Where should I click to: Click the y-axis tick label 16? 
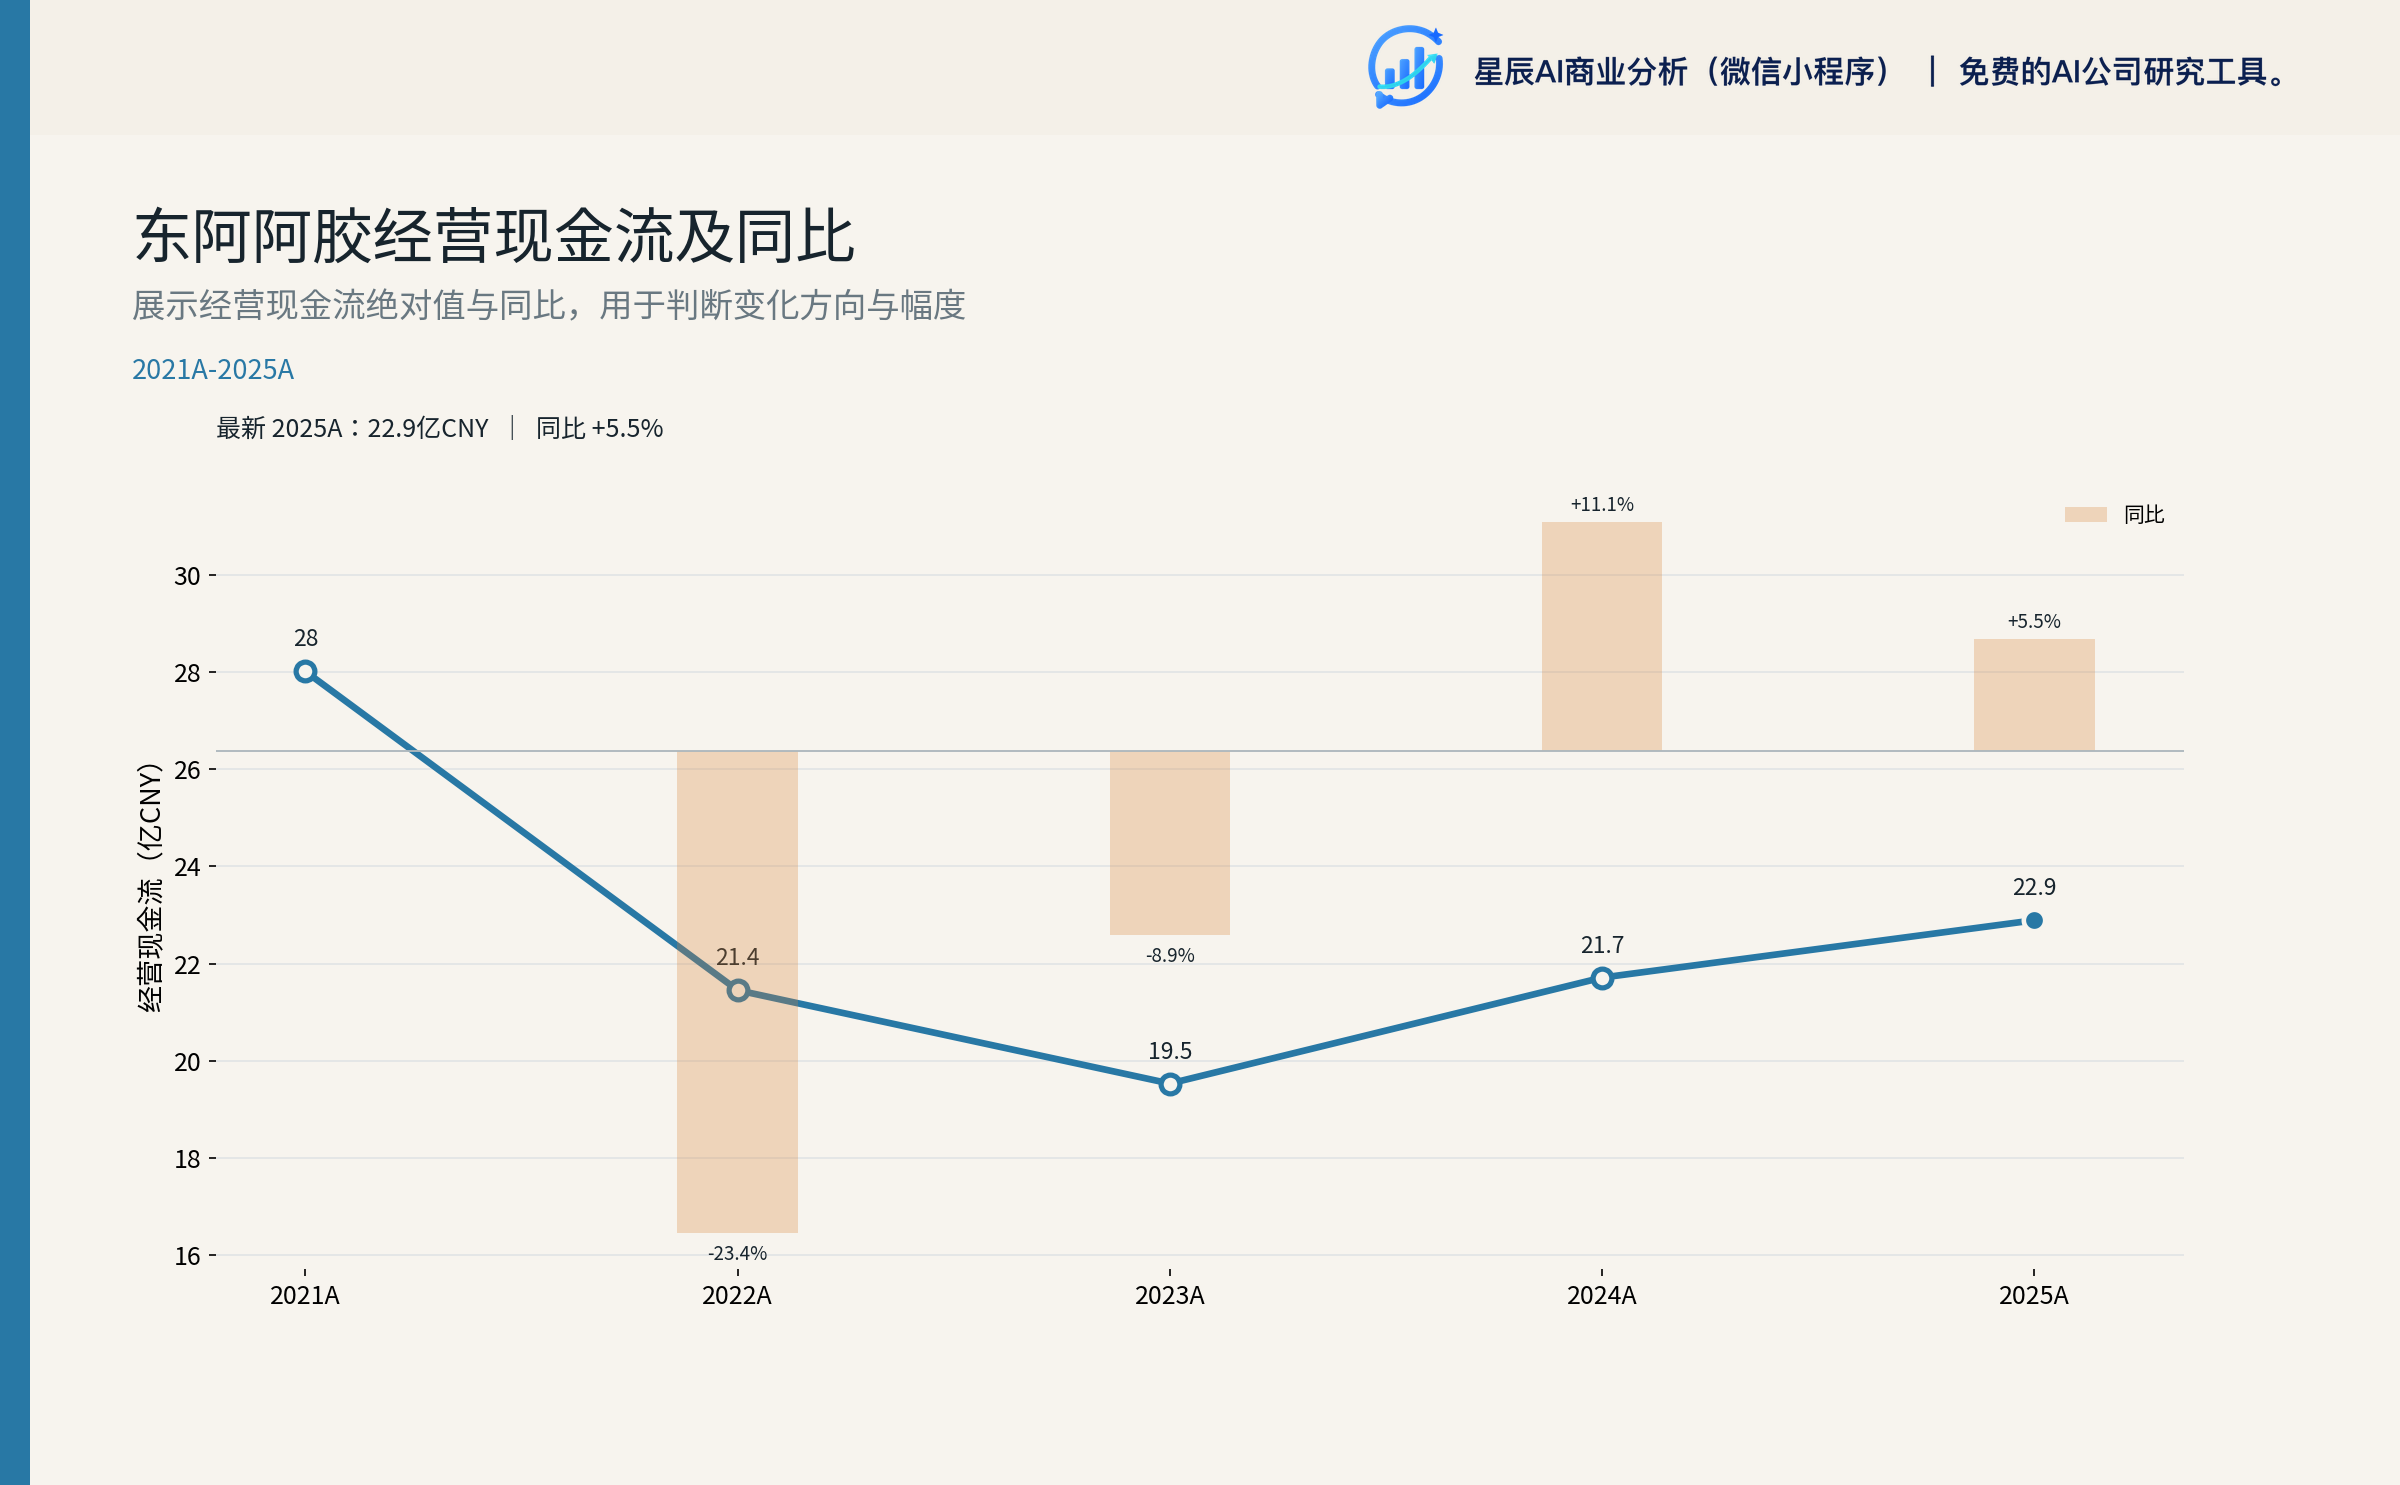tap(187, 1256)
